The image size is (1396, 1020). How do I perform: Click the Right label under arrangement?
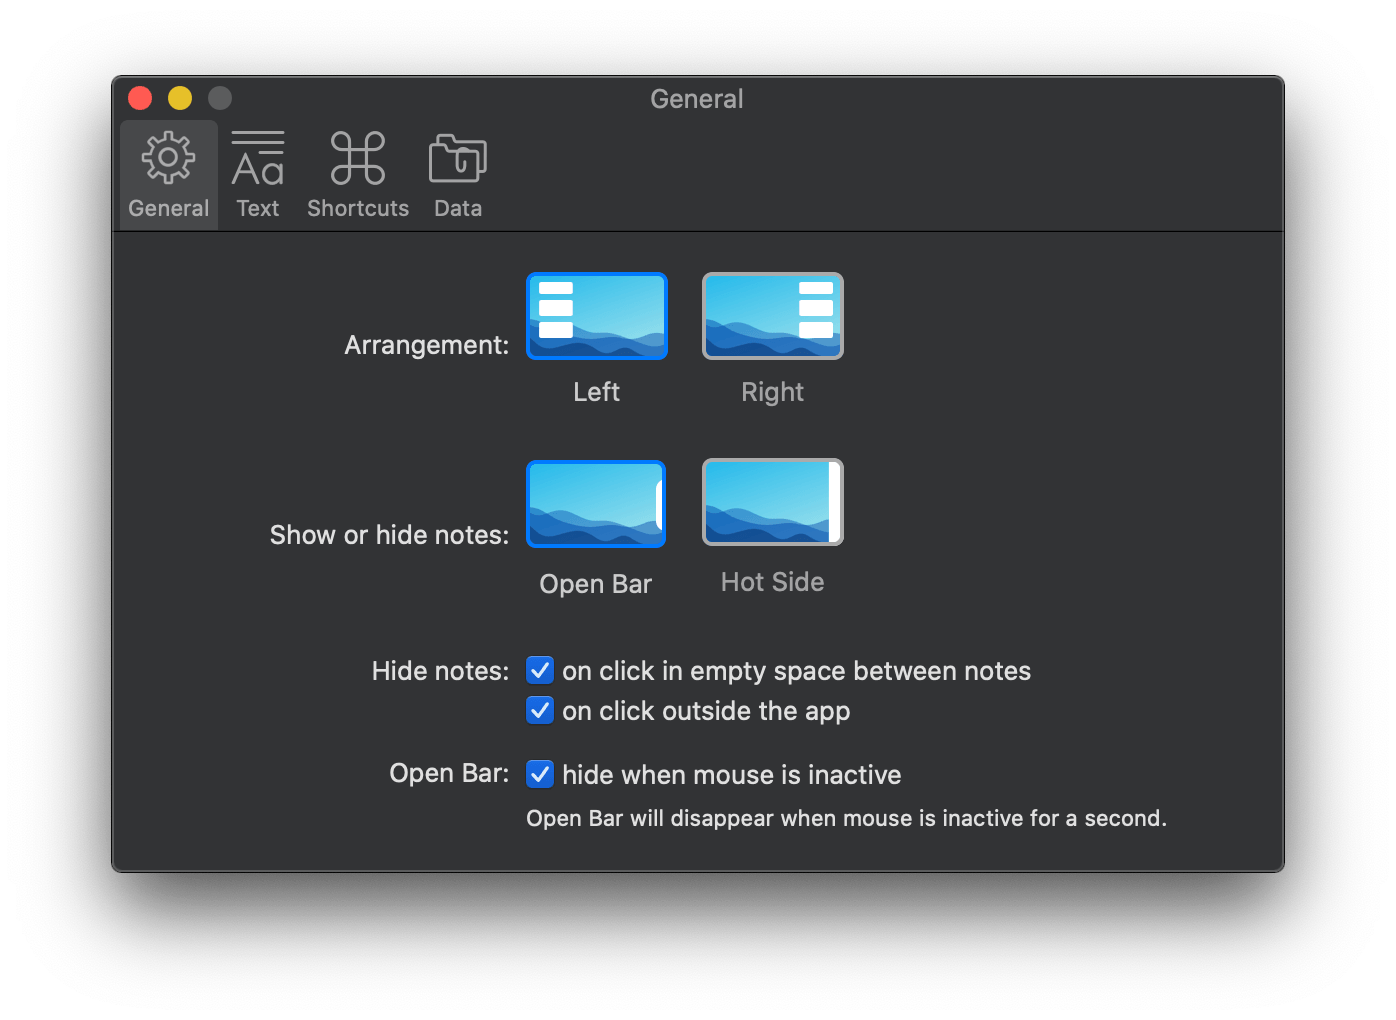pyautogui.click(x=772, y=392)
